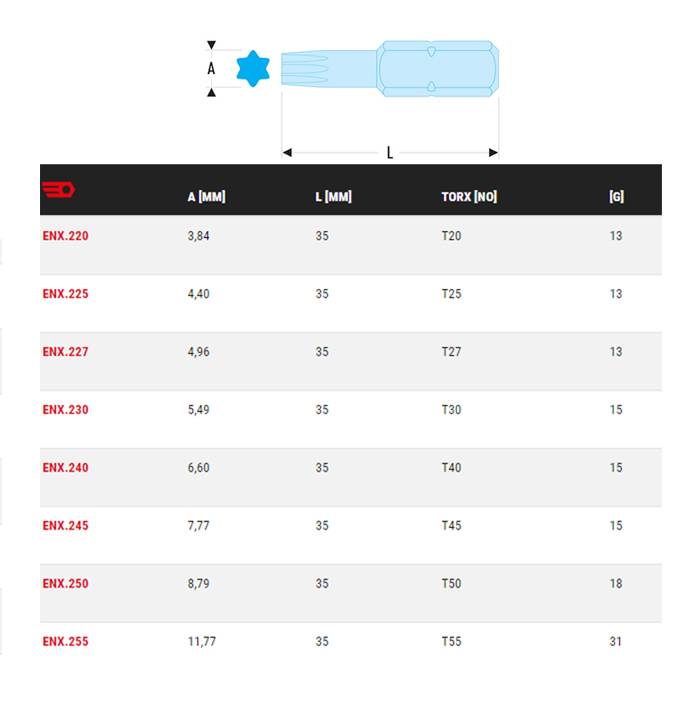Click the blue bit side-view illustration
Screen dimensions: 700x724
pos(390,68)
